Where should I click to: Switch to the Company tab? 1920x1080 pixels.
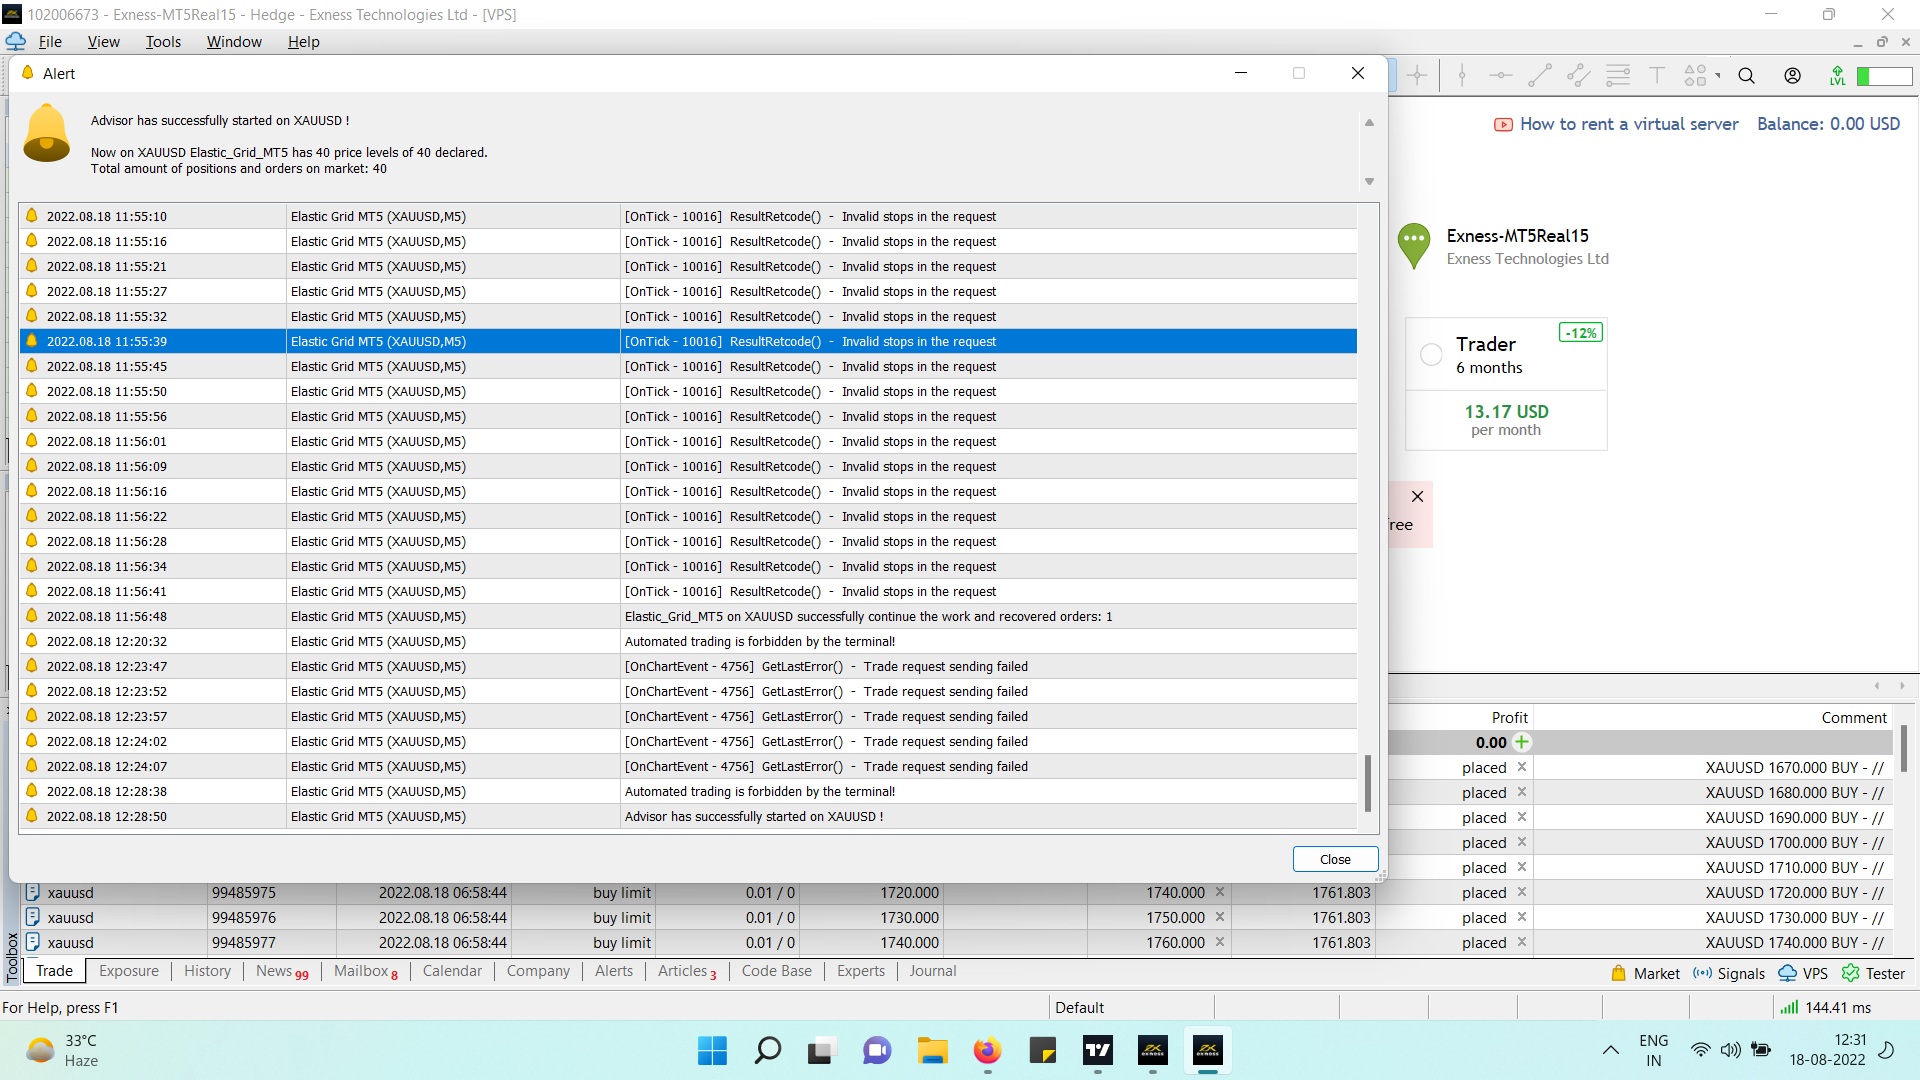click(x=538, y=971)
